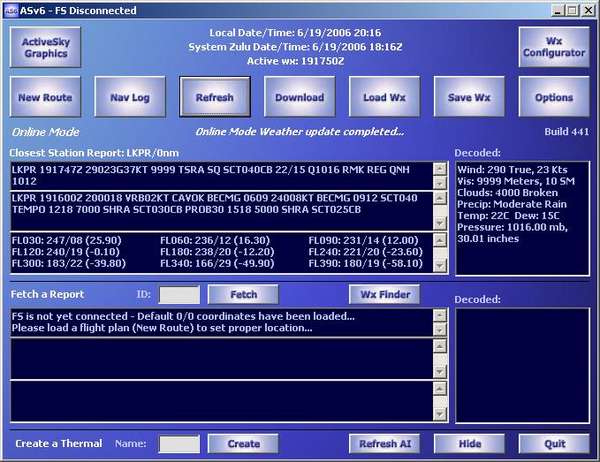Viewport: 600px width, 462px height.
Task: Click Load Wx
Action: click(384, 97)
